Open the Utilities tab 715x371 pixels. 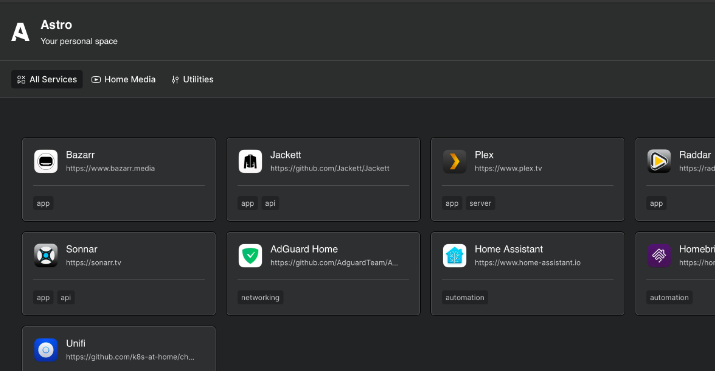click(192, 79)
